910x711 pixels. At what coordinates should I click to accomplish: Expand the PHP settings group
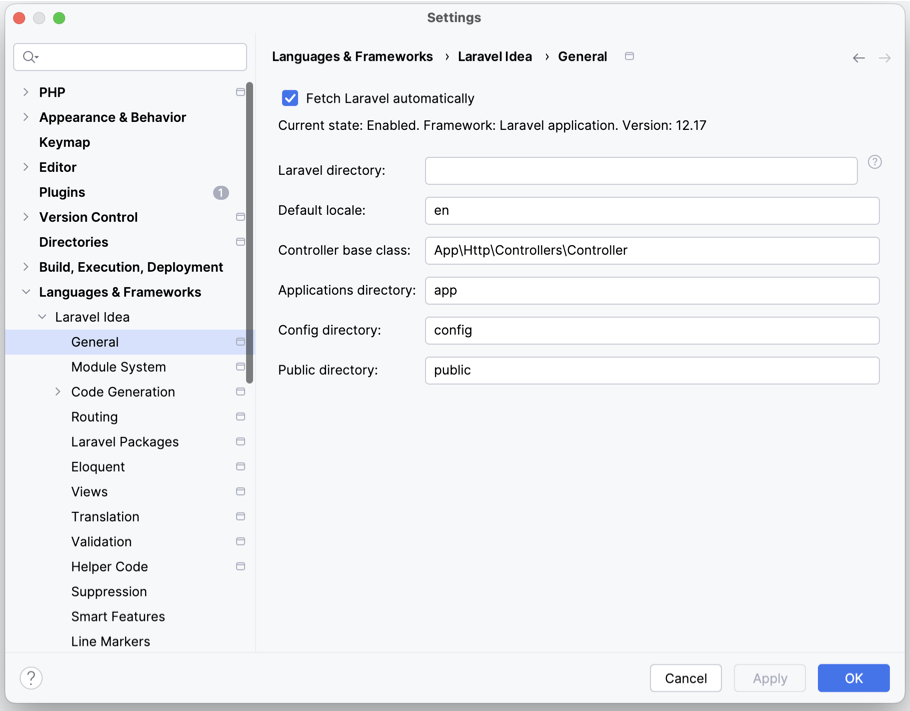click(x=26, y=92)
